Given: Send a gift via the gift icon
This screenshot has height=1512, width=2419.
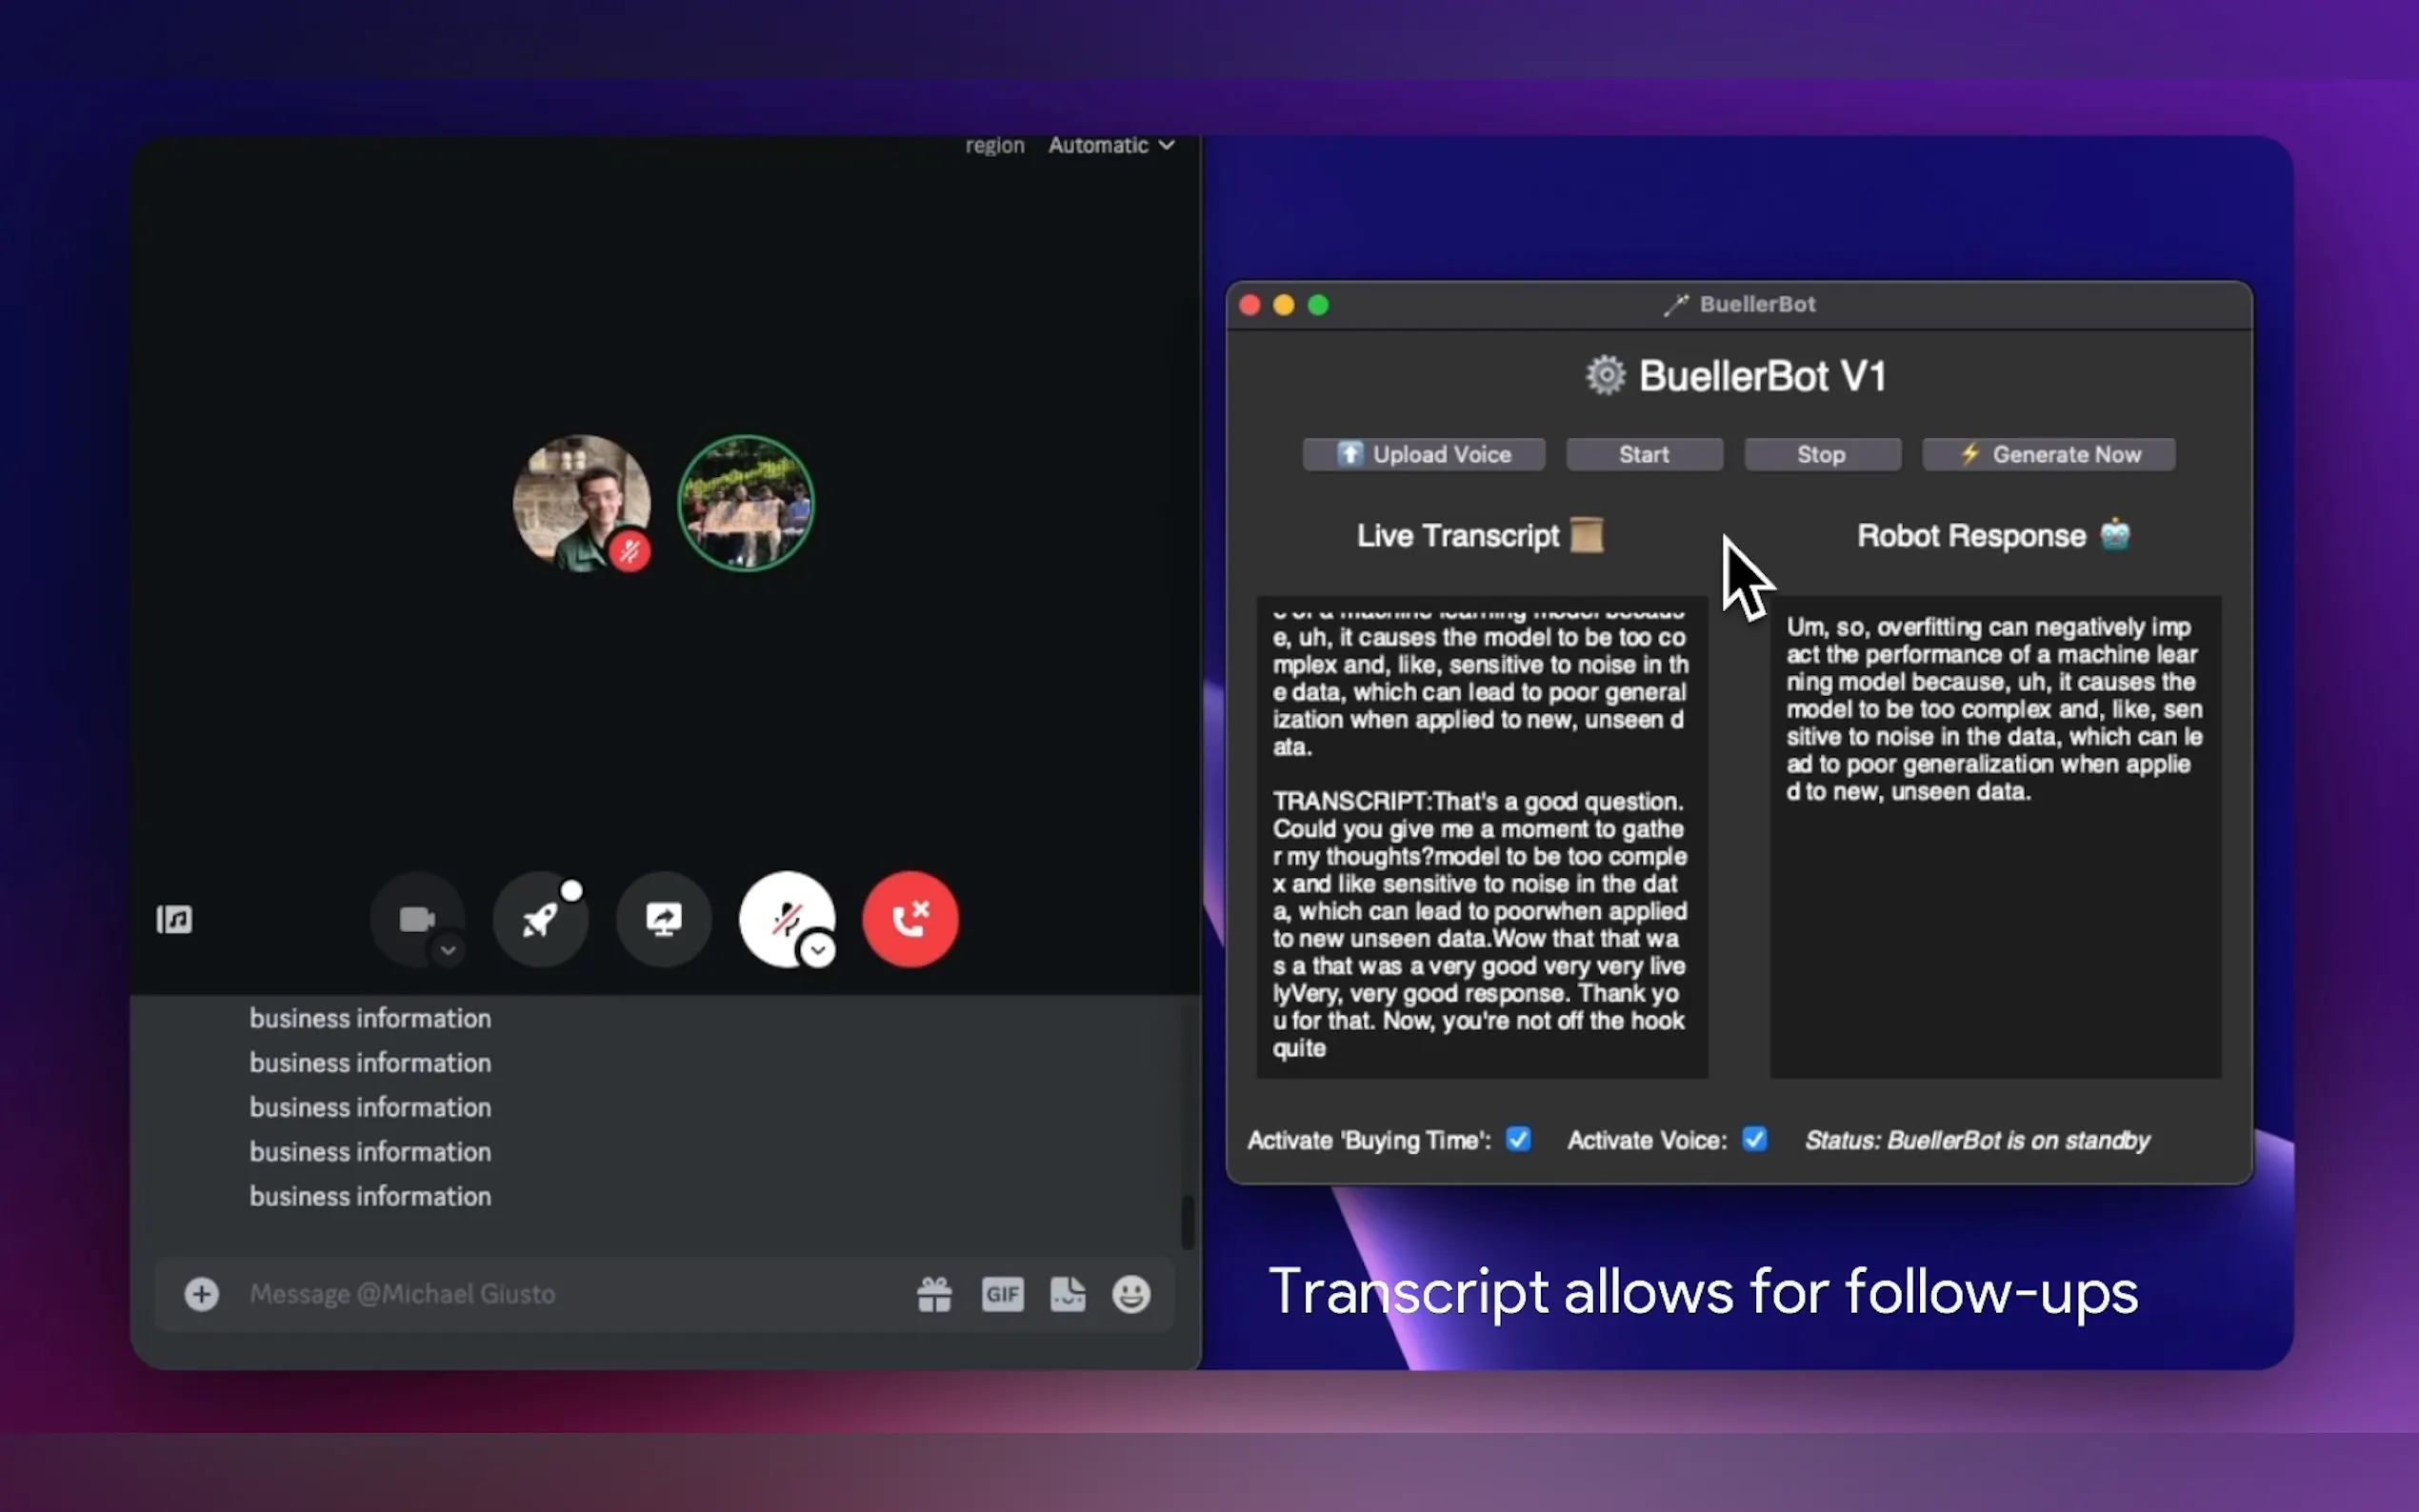Looking at the screenshot, I should (934, 1294).
